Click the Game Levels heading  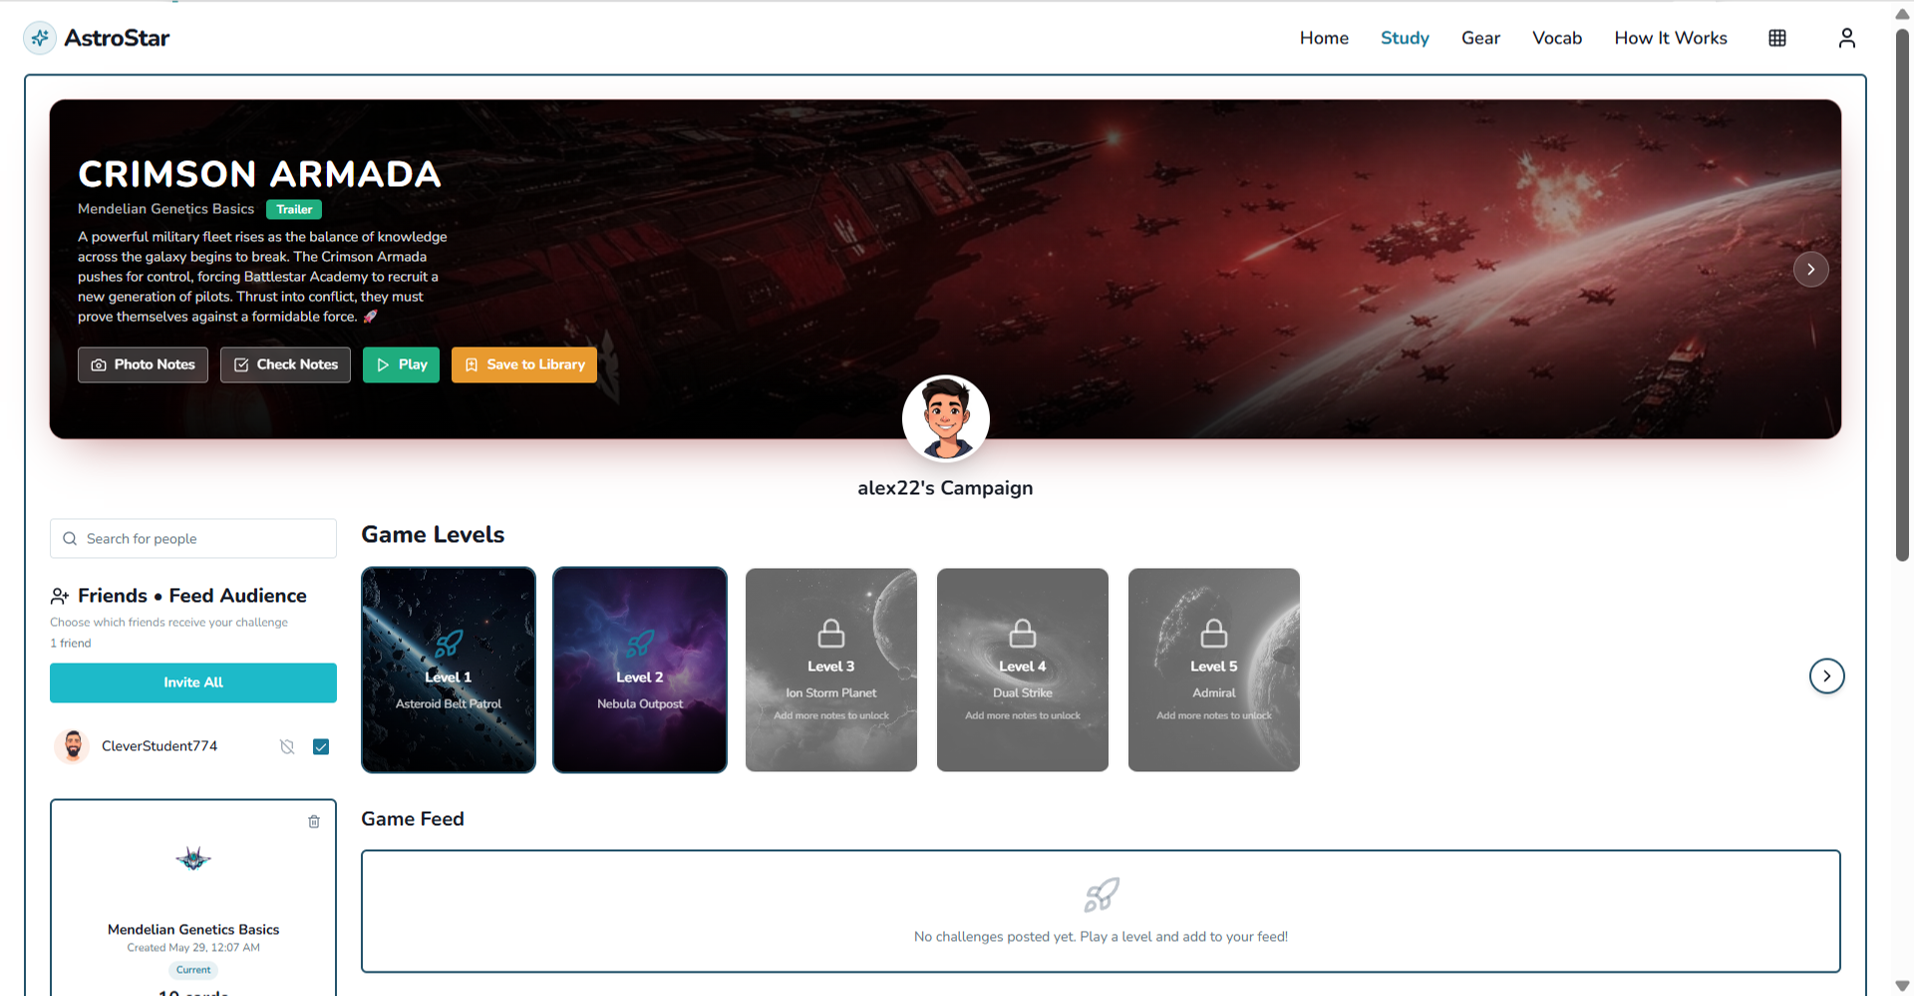coord(432,535)
